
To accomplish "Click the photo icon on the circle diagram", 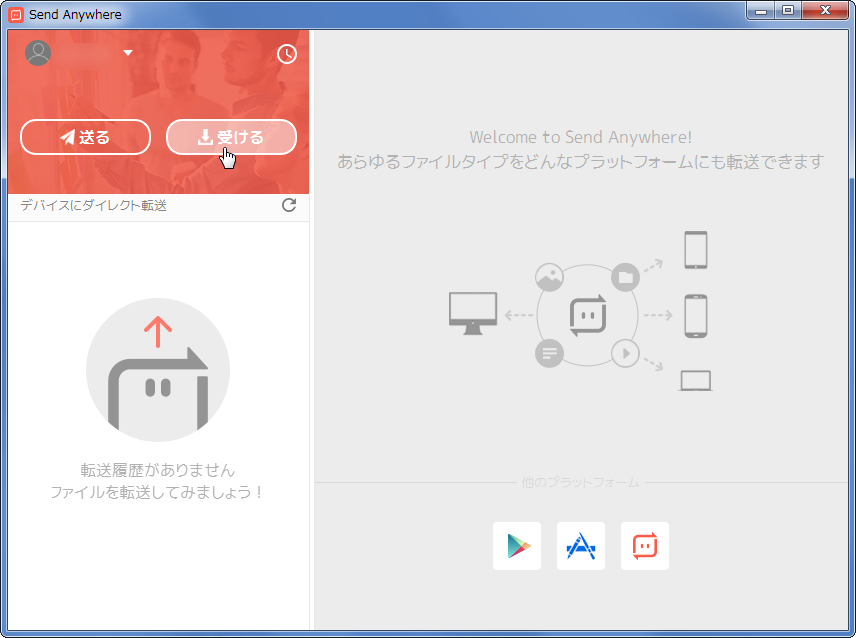I will tap(550, 278).
